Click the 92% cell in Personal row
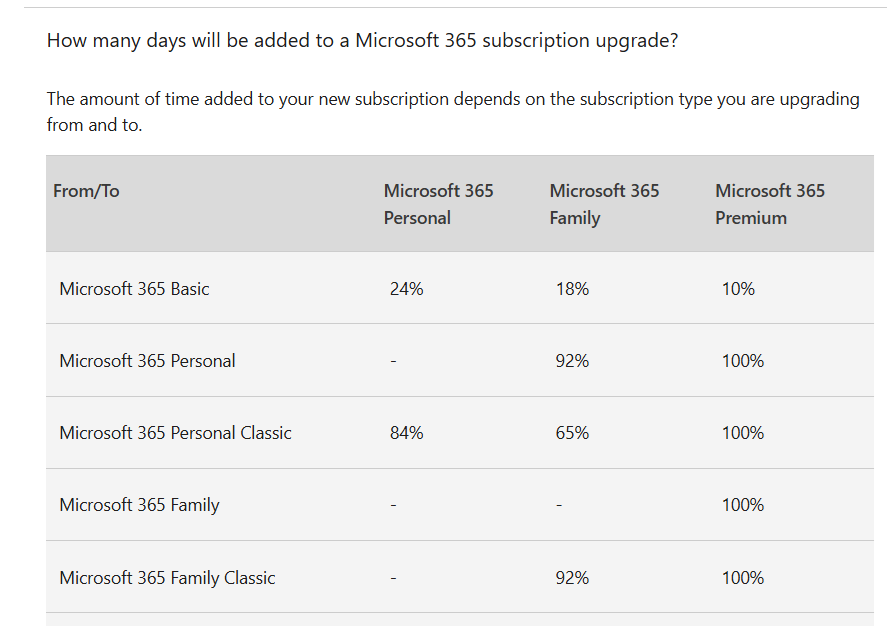The width and height of the screenshot is (887, 626). point(572,361)
